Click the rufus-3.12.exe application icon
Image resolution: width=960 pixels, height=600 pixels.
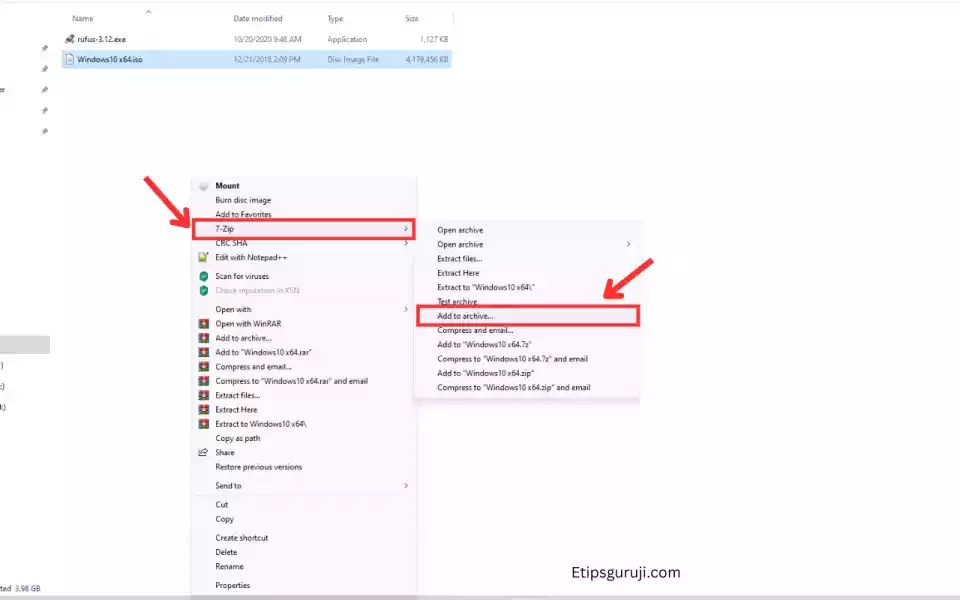(68, 39)
